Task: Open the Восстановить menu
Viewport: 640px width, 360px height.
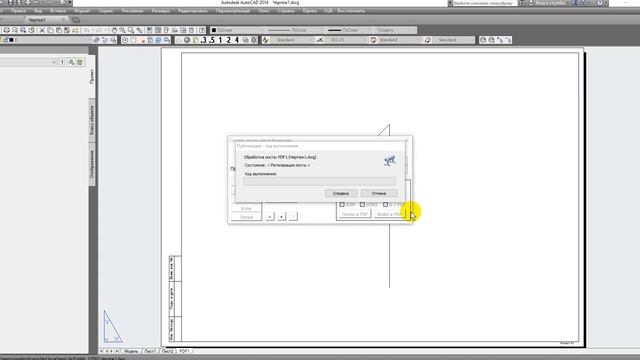Action: (351, 11)
